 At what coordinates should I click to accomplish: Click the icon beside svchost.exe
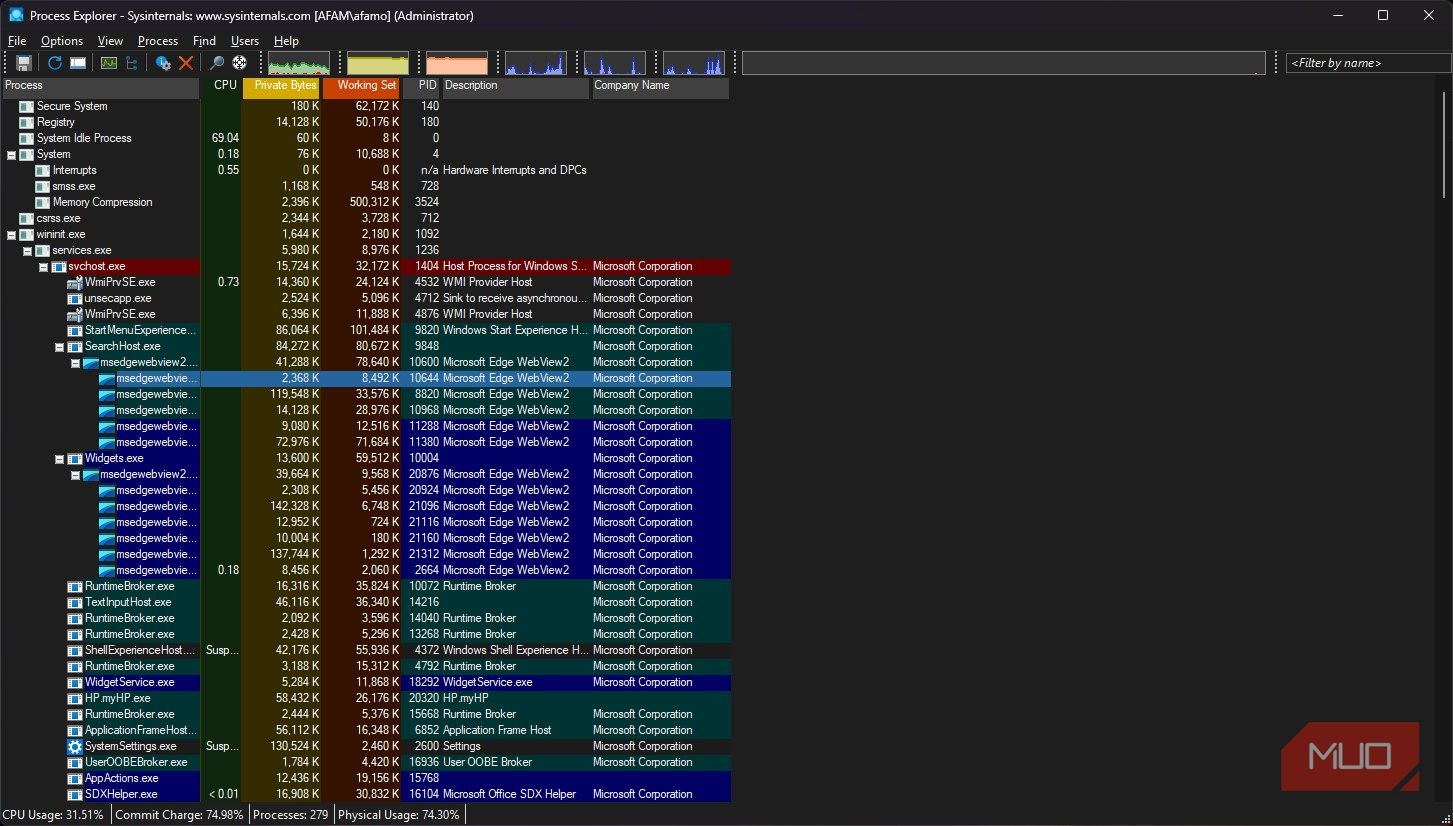tap(59, 266)
